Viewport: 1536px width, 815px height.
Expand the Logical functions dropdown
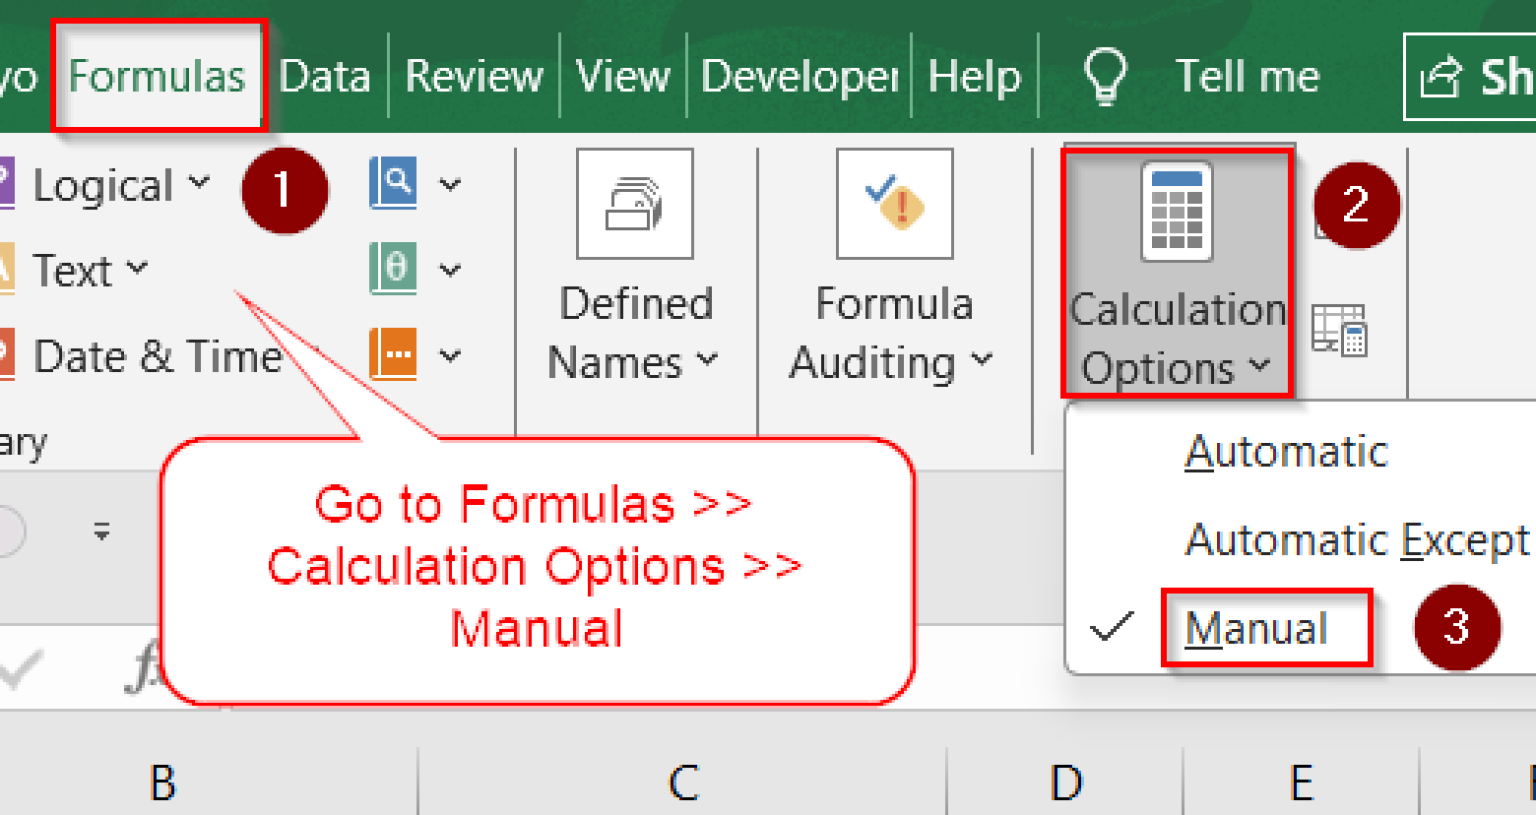[202, 183]
